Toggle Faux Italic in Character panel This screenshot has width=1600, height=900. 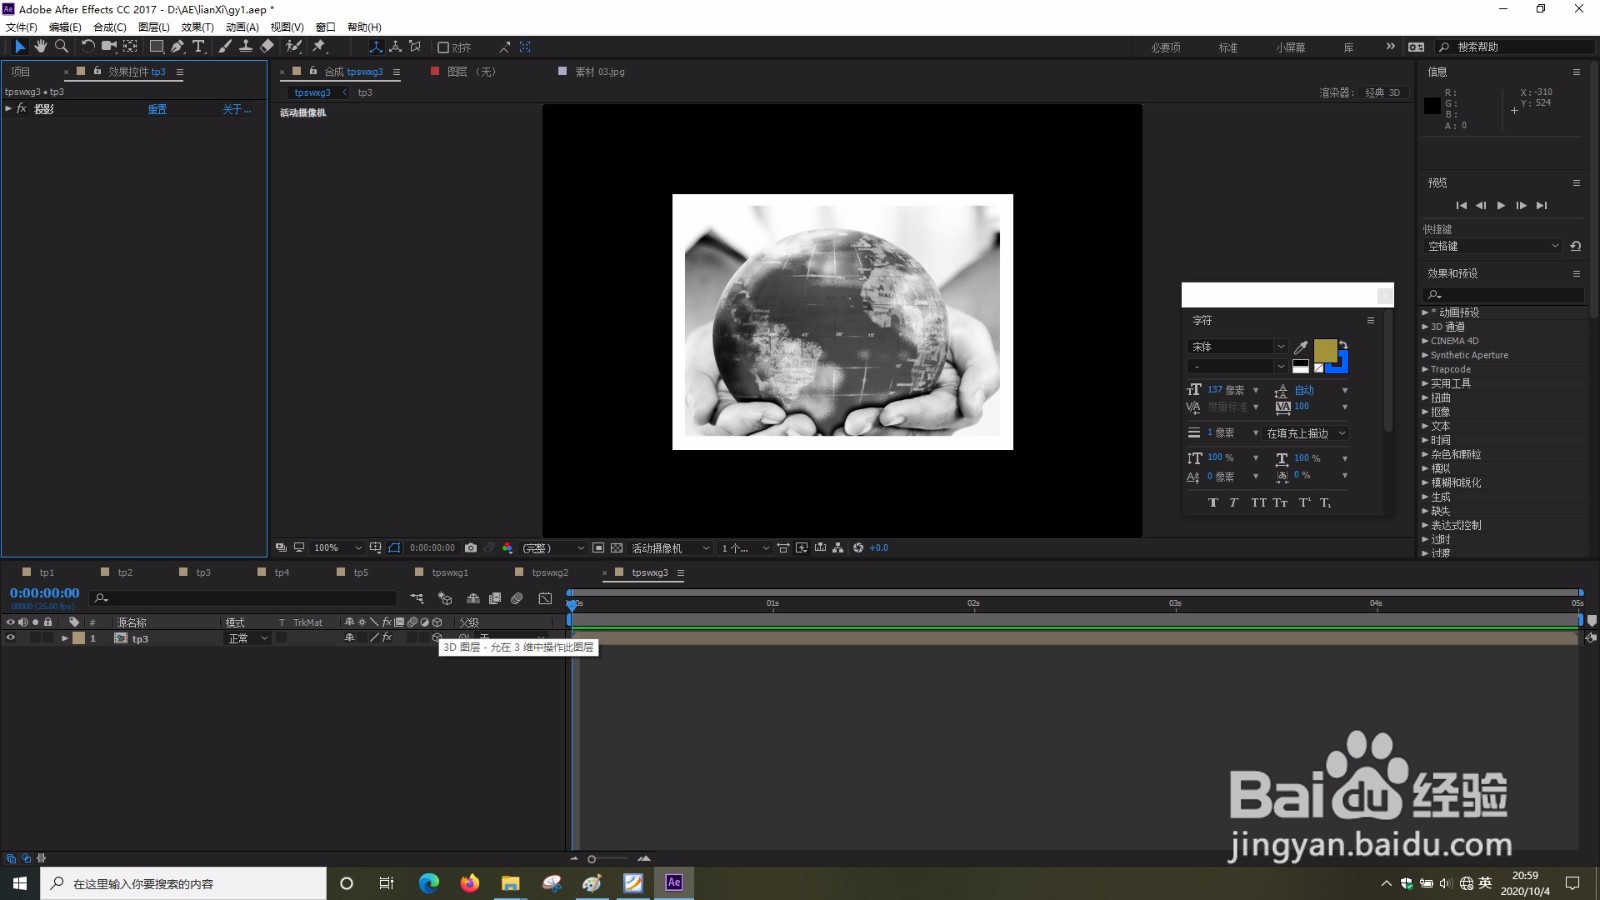point(1233,502)
